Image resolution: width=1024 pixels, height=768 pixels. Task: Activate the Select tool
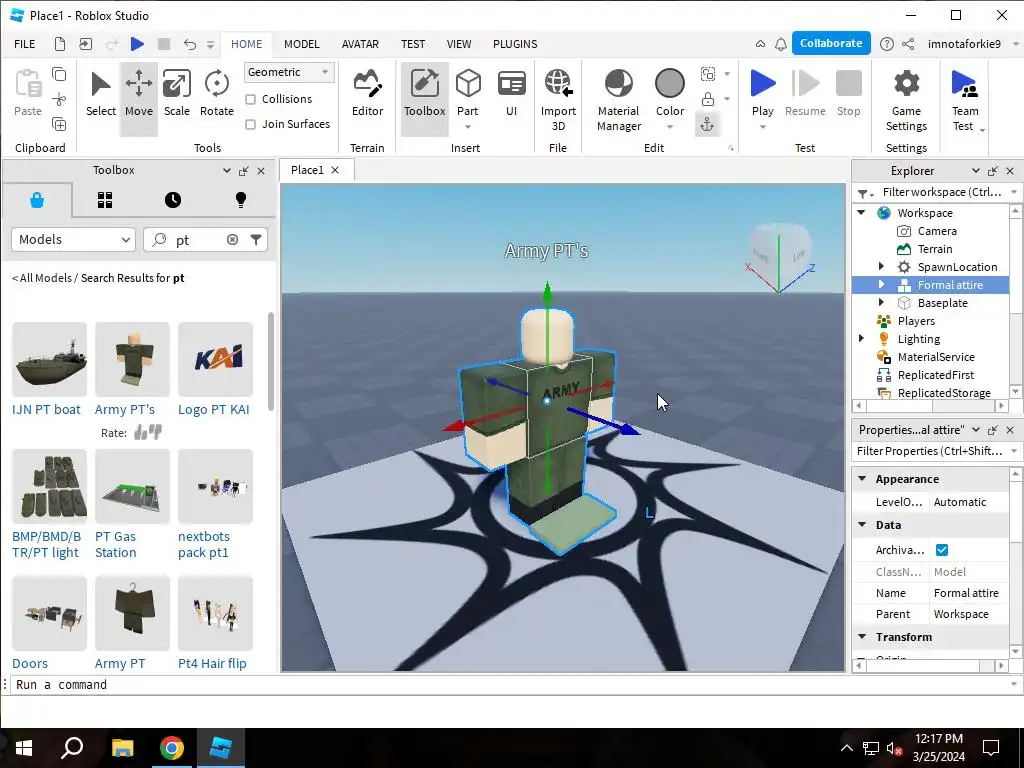(x=101, y=95)
